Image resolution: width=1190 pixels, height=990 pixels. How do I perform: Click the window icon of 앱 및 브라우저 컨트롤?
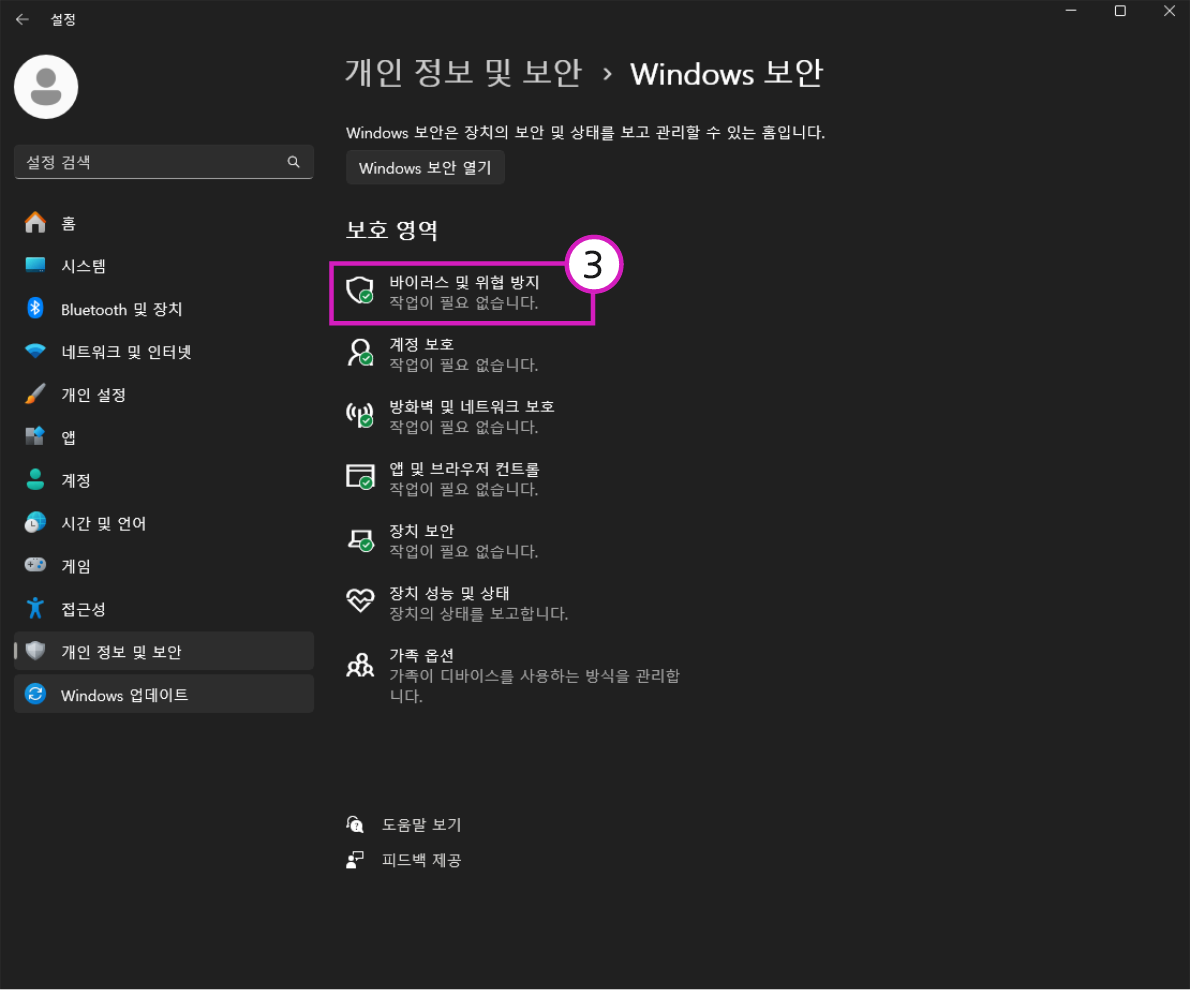(360, 477)
